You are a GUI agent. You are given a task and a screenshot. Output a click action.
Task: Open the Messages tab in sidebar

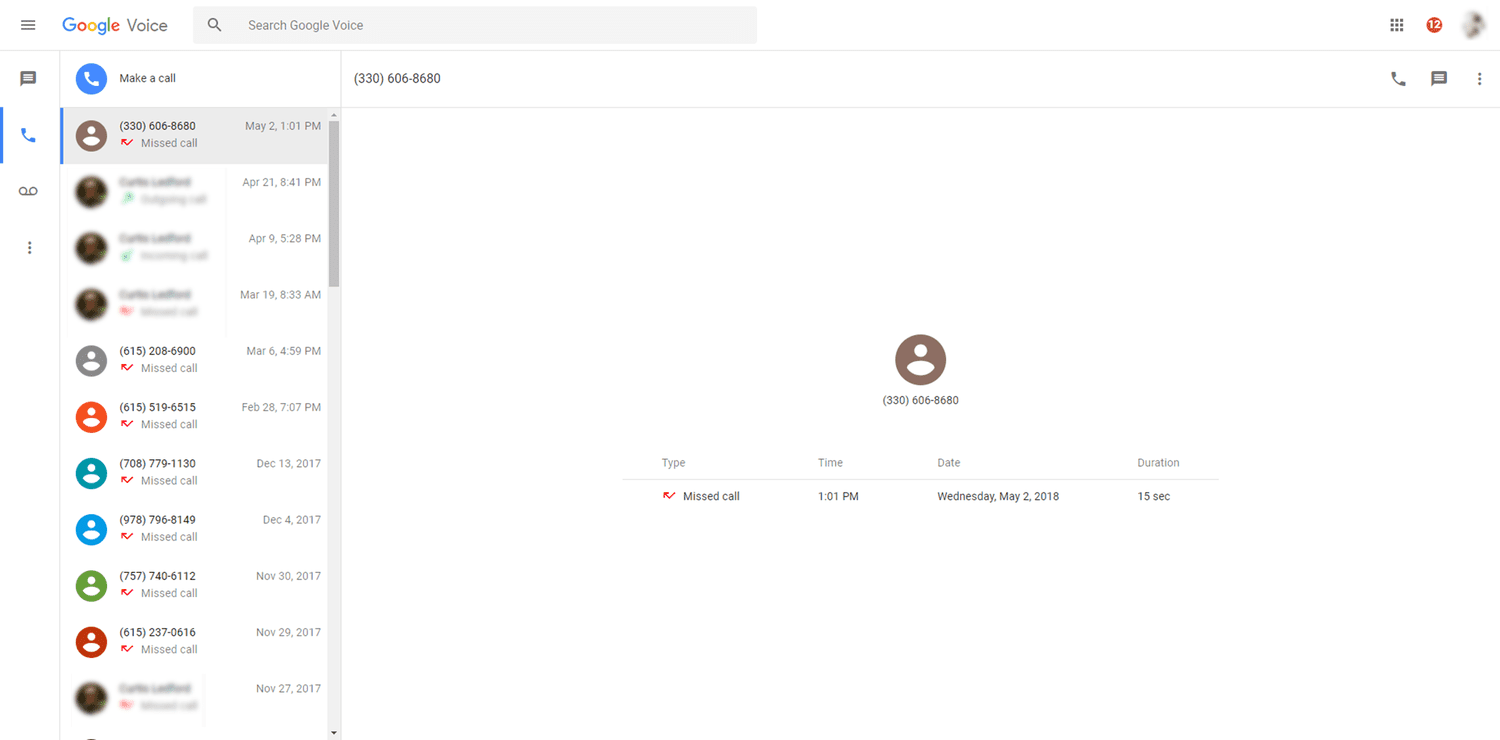click(x=28, y=78)
